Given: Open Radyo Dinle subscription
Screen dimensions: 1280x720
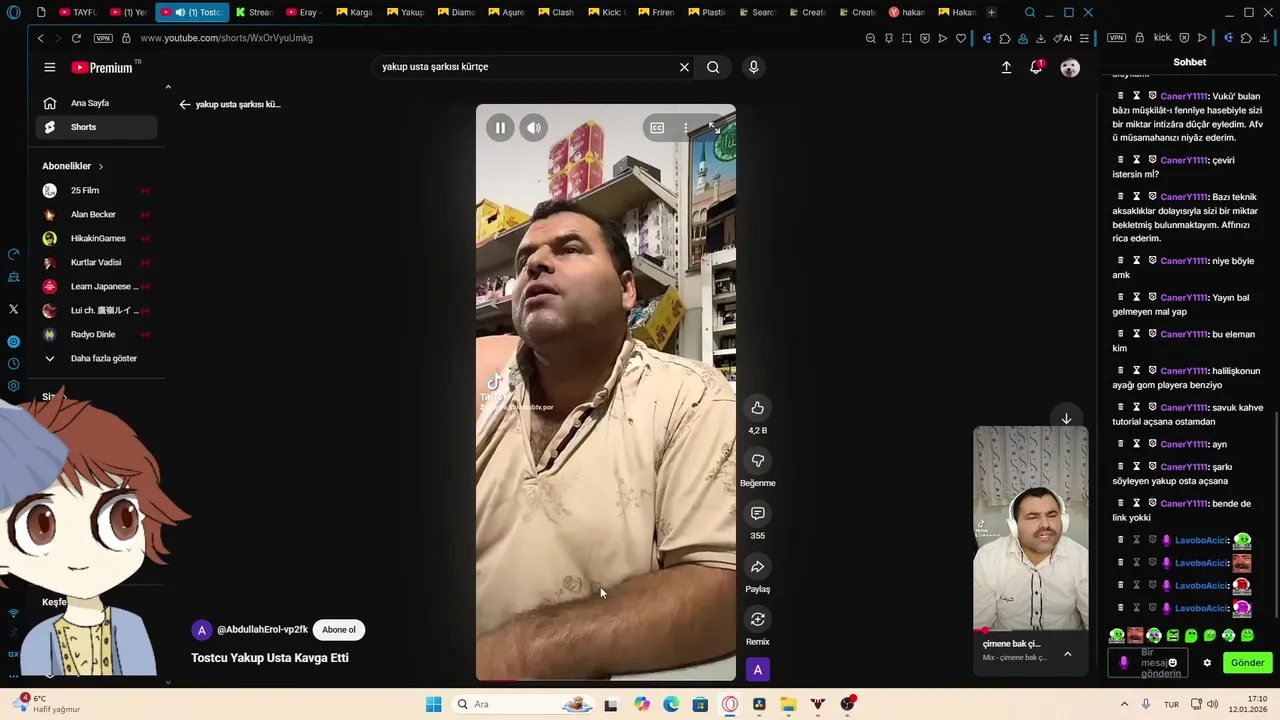Looking at the screenshot, I should coord(96,334).
